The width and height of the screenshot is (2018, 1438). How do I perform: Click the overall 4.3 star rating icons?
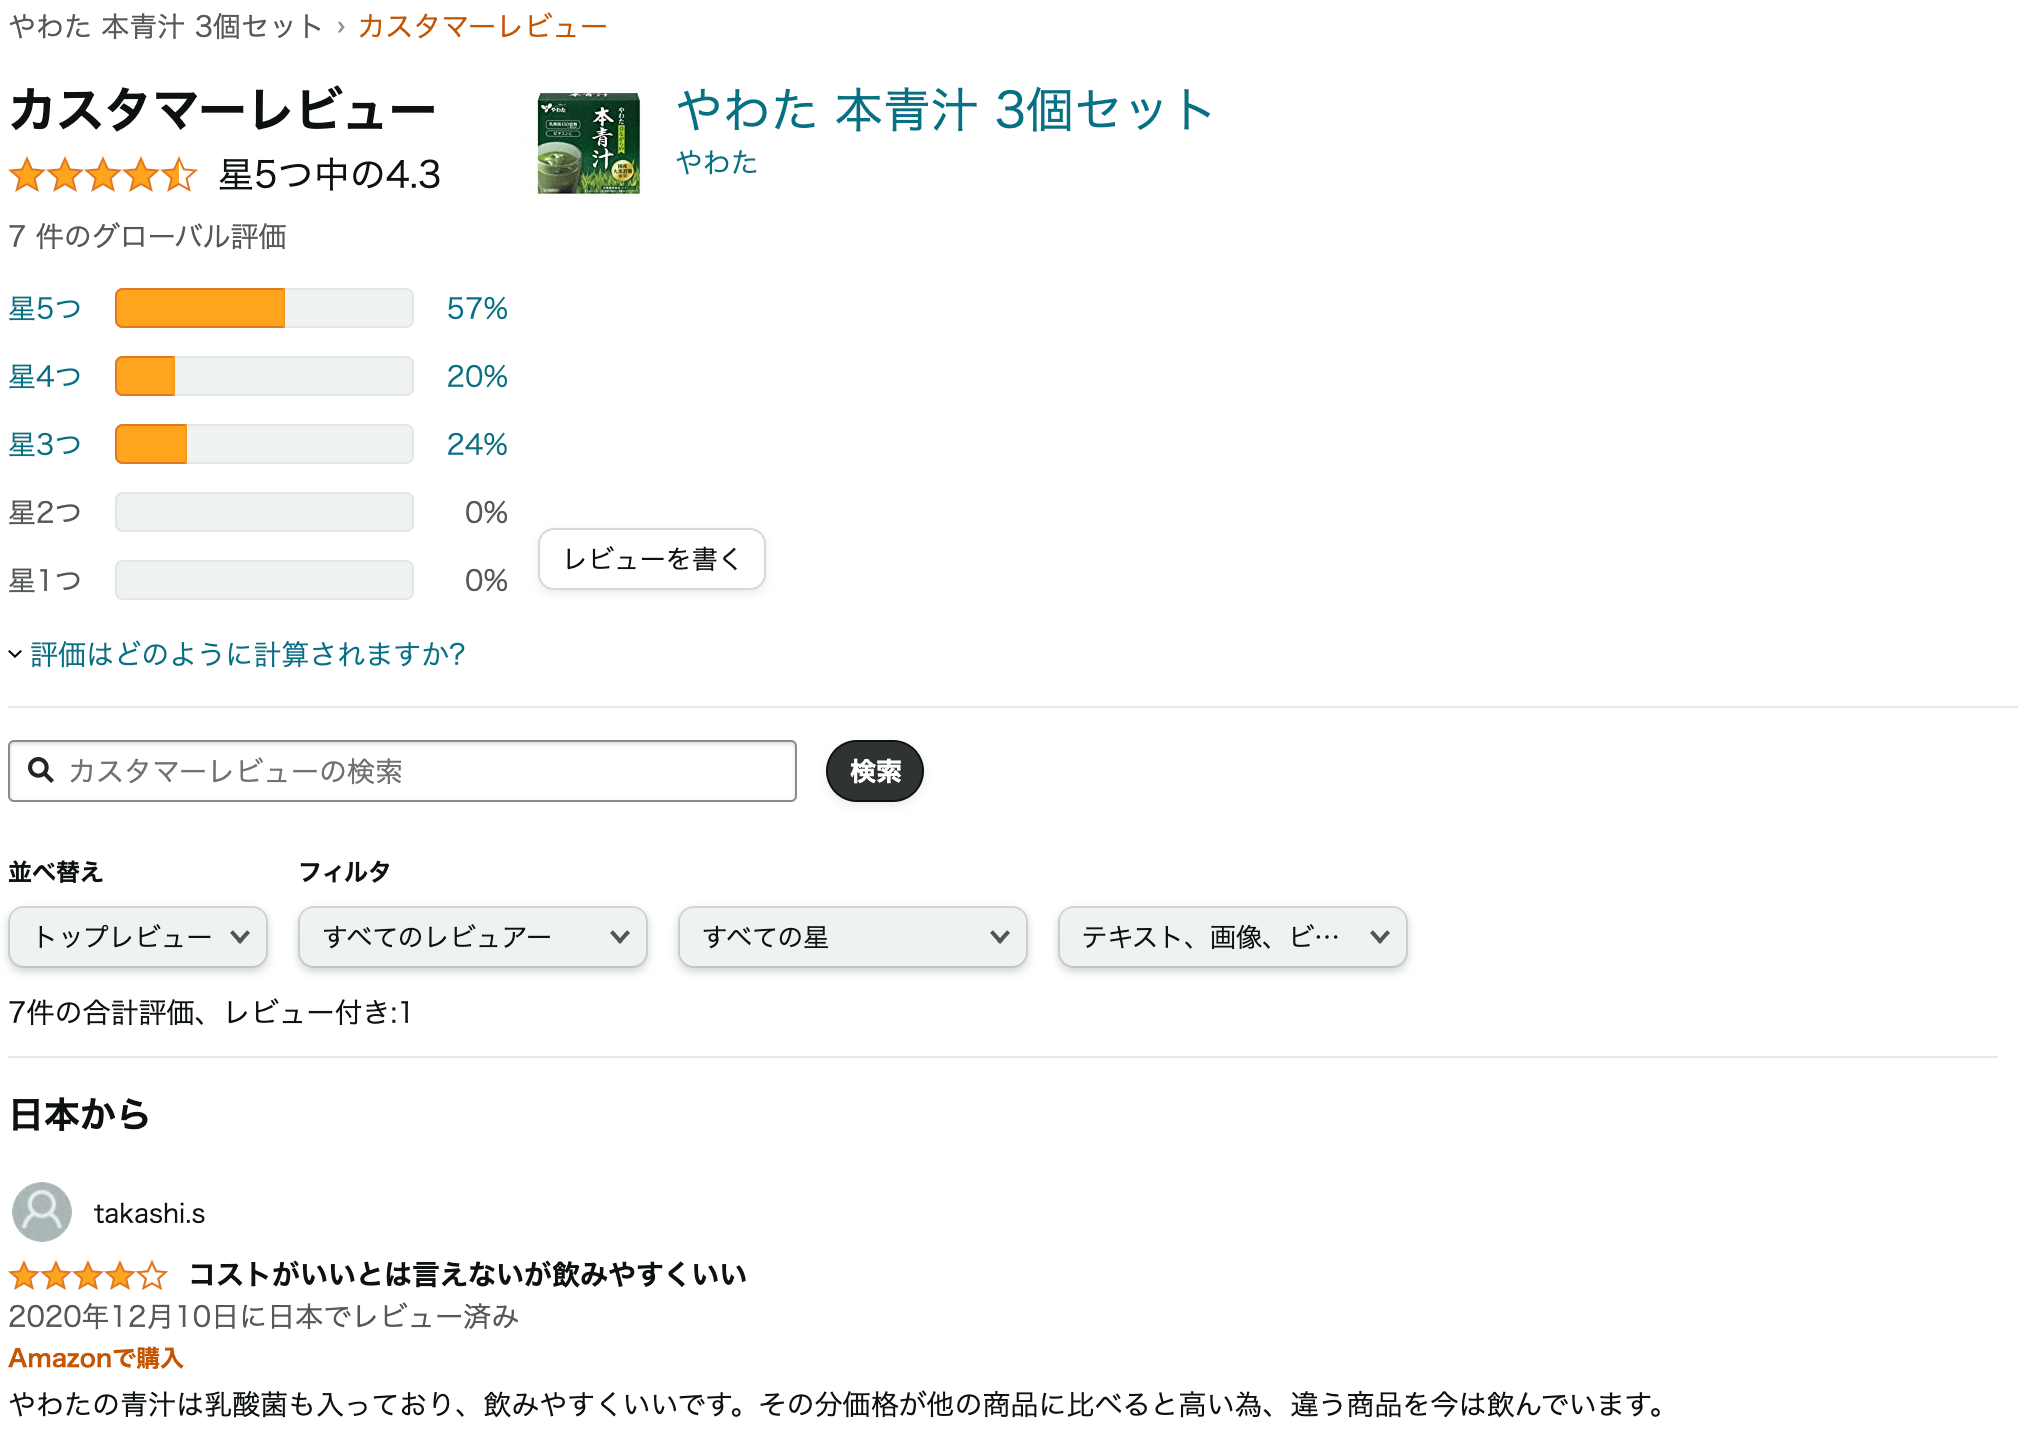click(103, 175)
